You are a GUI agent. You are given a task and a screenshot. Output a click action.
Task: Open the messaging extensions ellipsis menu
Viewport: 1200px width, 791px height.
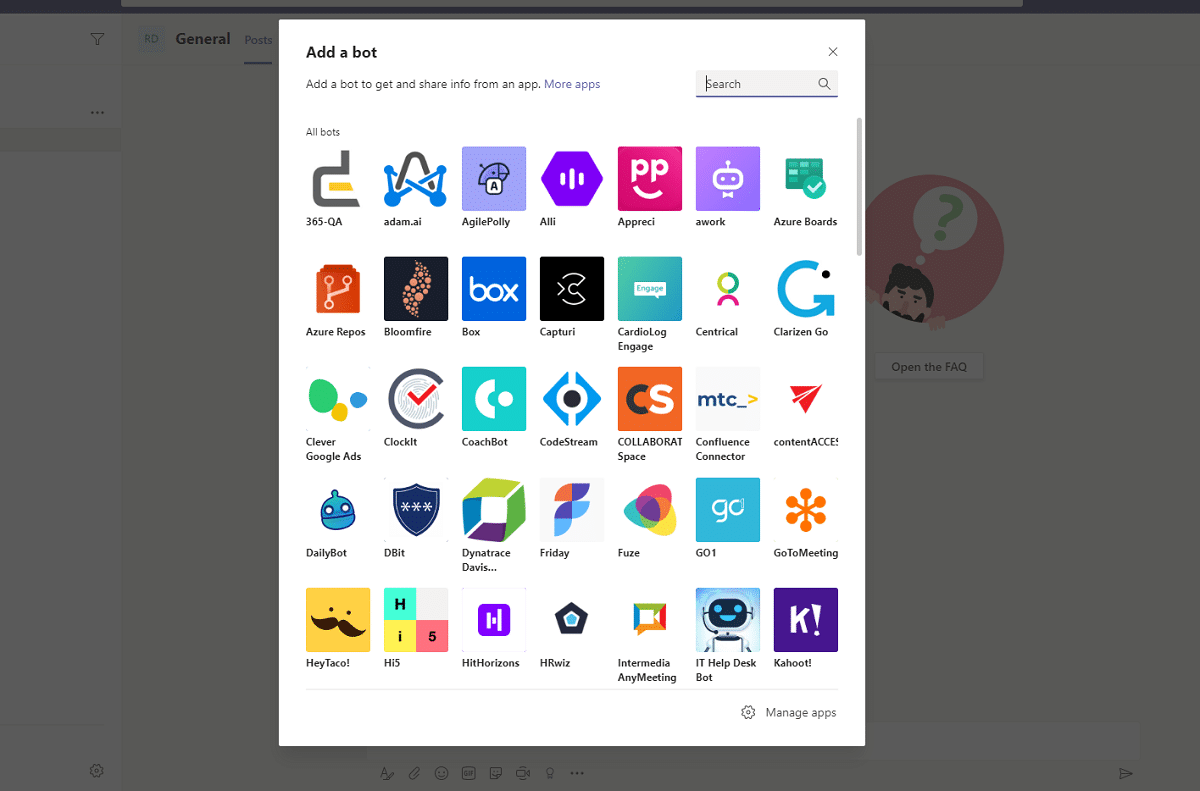tap(577, 772)
